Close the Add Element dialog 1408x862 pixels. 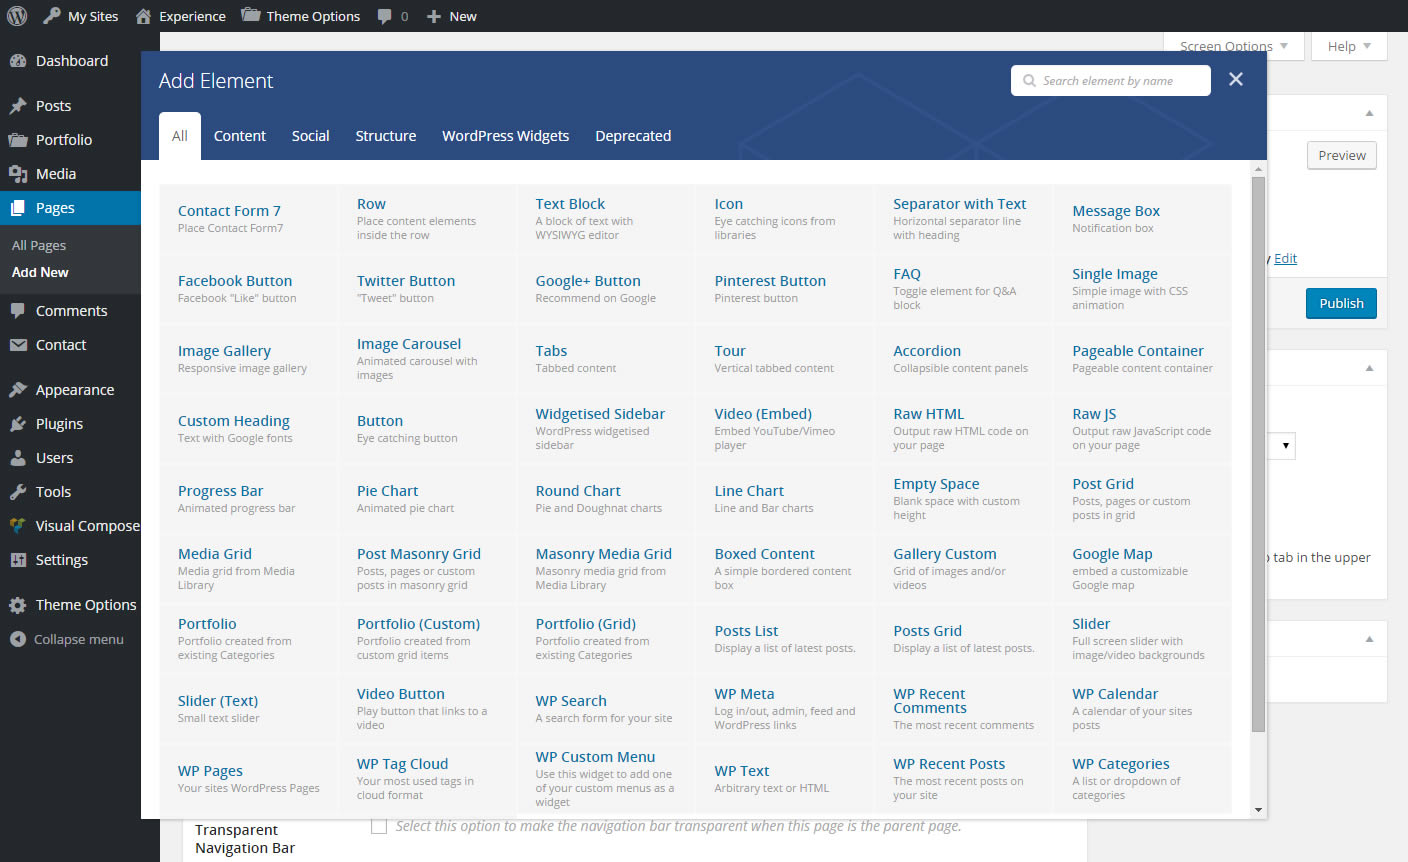(1236, 79)
